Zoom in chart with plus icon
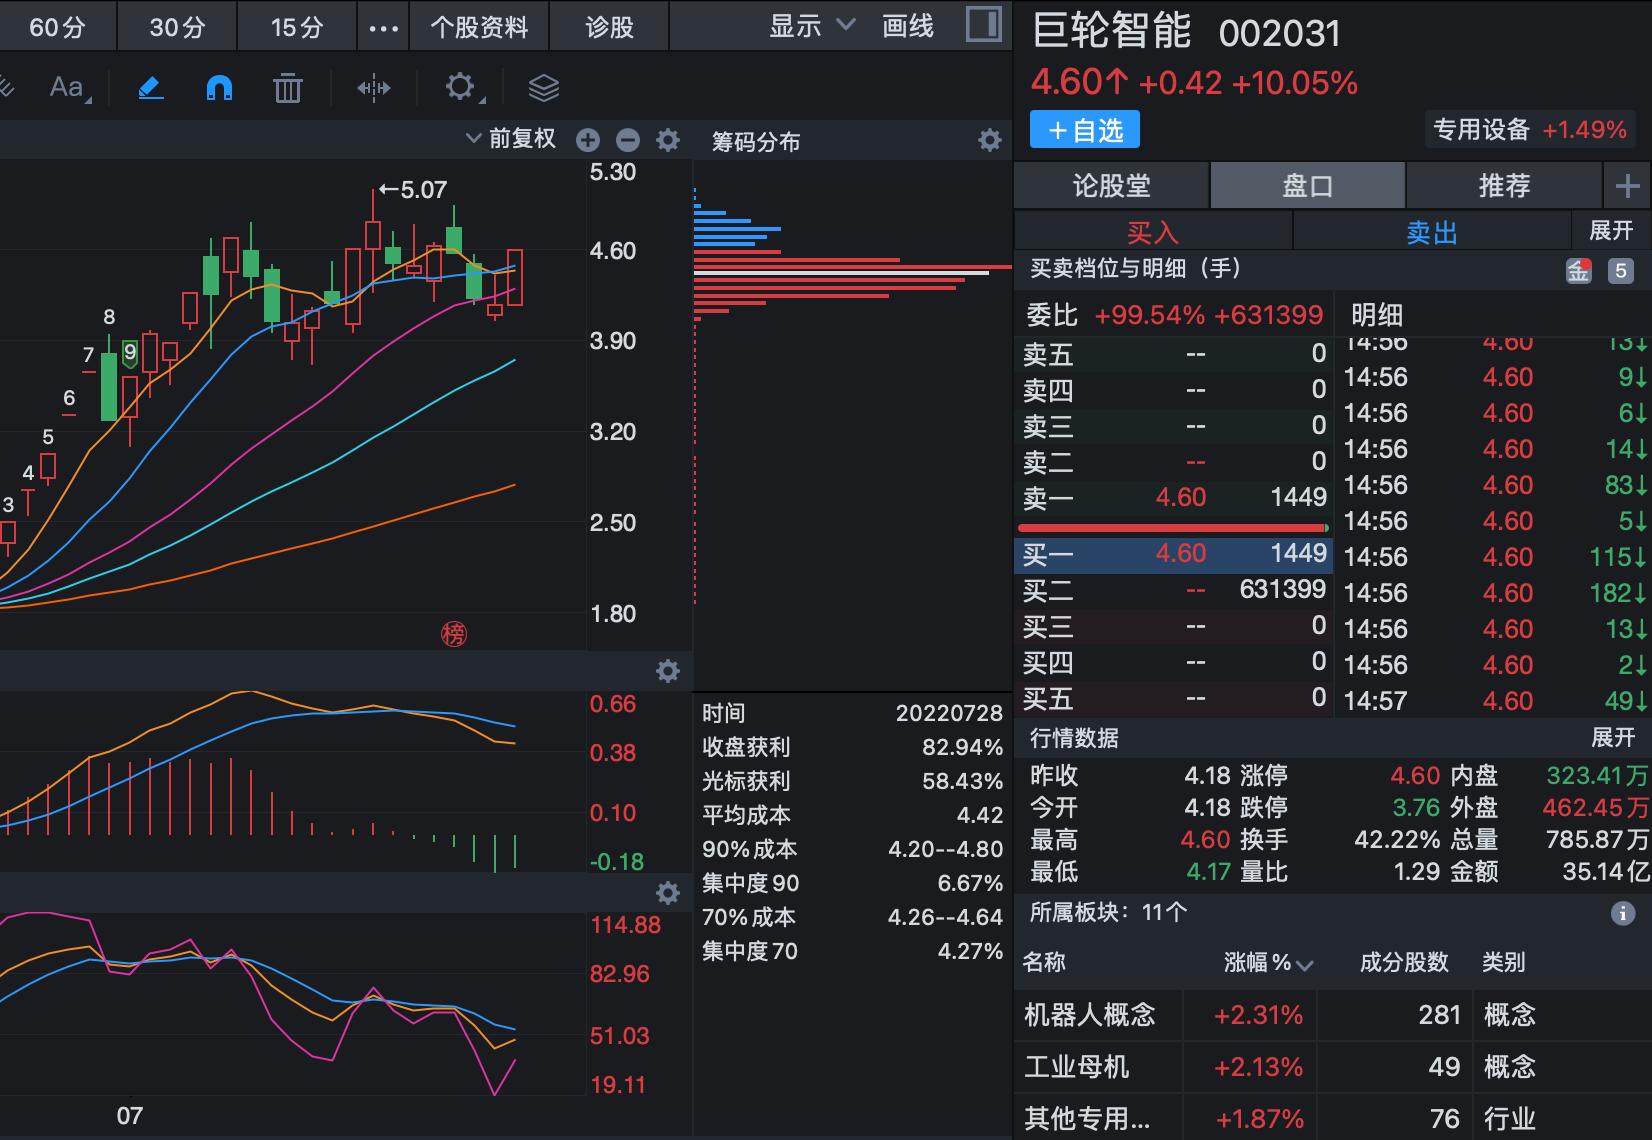Screen dimensions: 1652x1140 pos(588,140)
